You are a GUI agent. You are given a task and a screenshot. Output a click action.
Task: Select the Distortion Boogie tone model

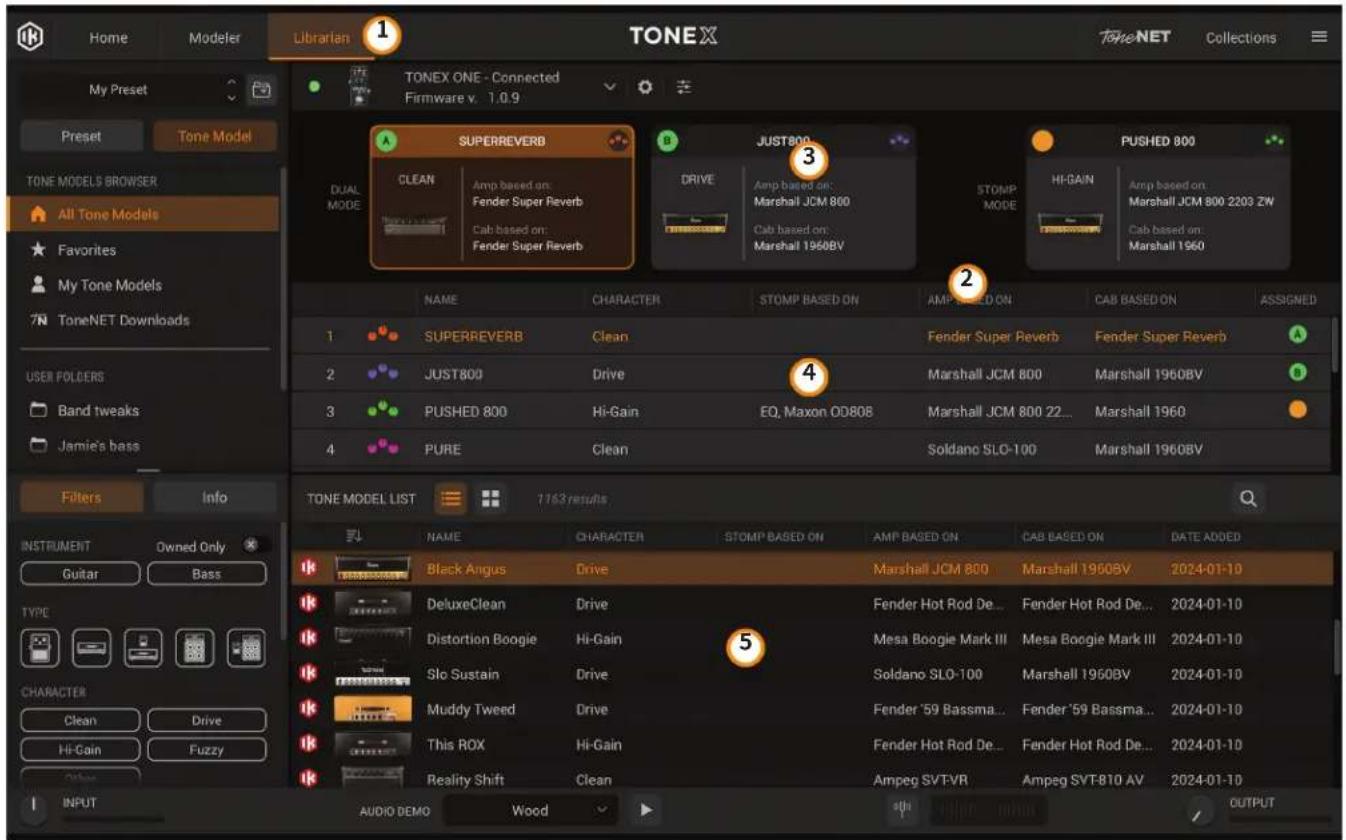813,639
